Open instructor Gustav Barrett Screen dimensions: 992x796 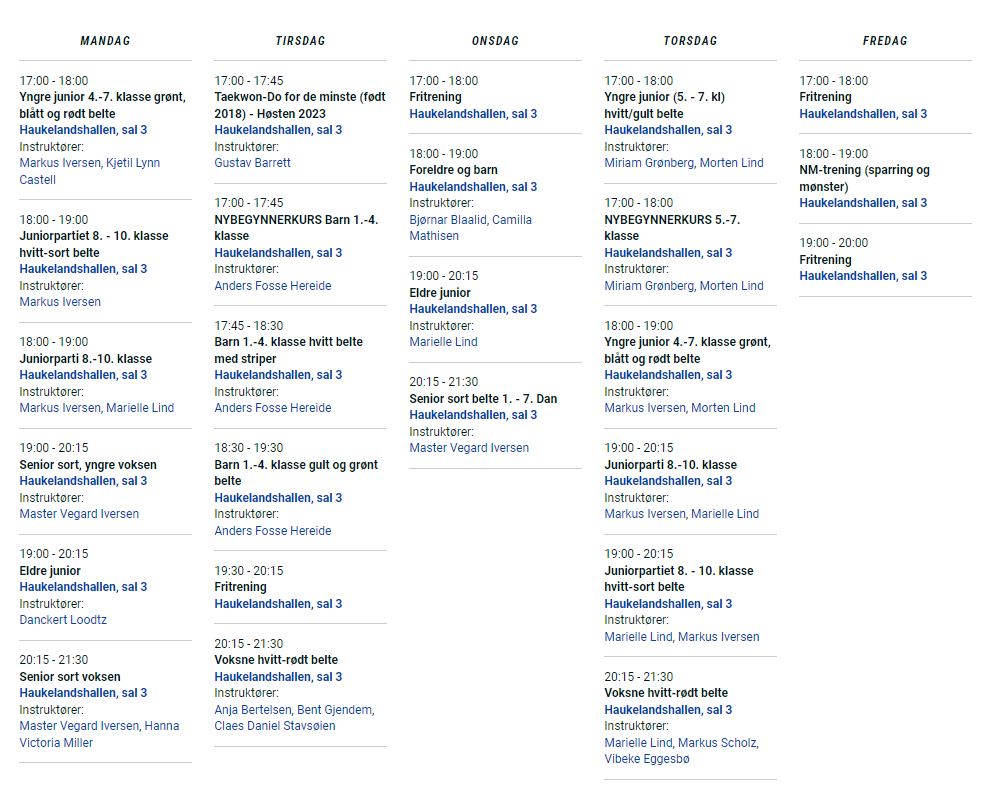252,163
